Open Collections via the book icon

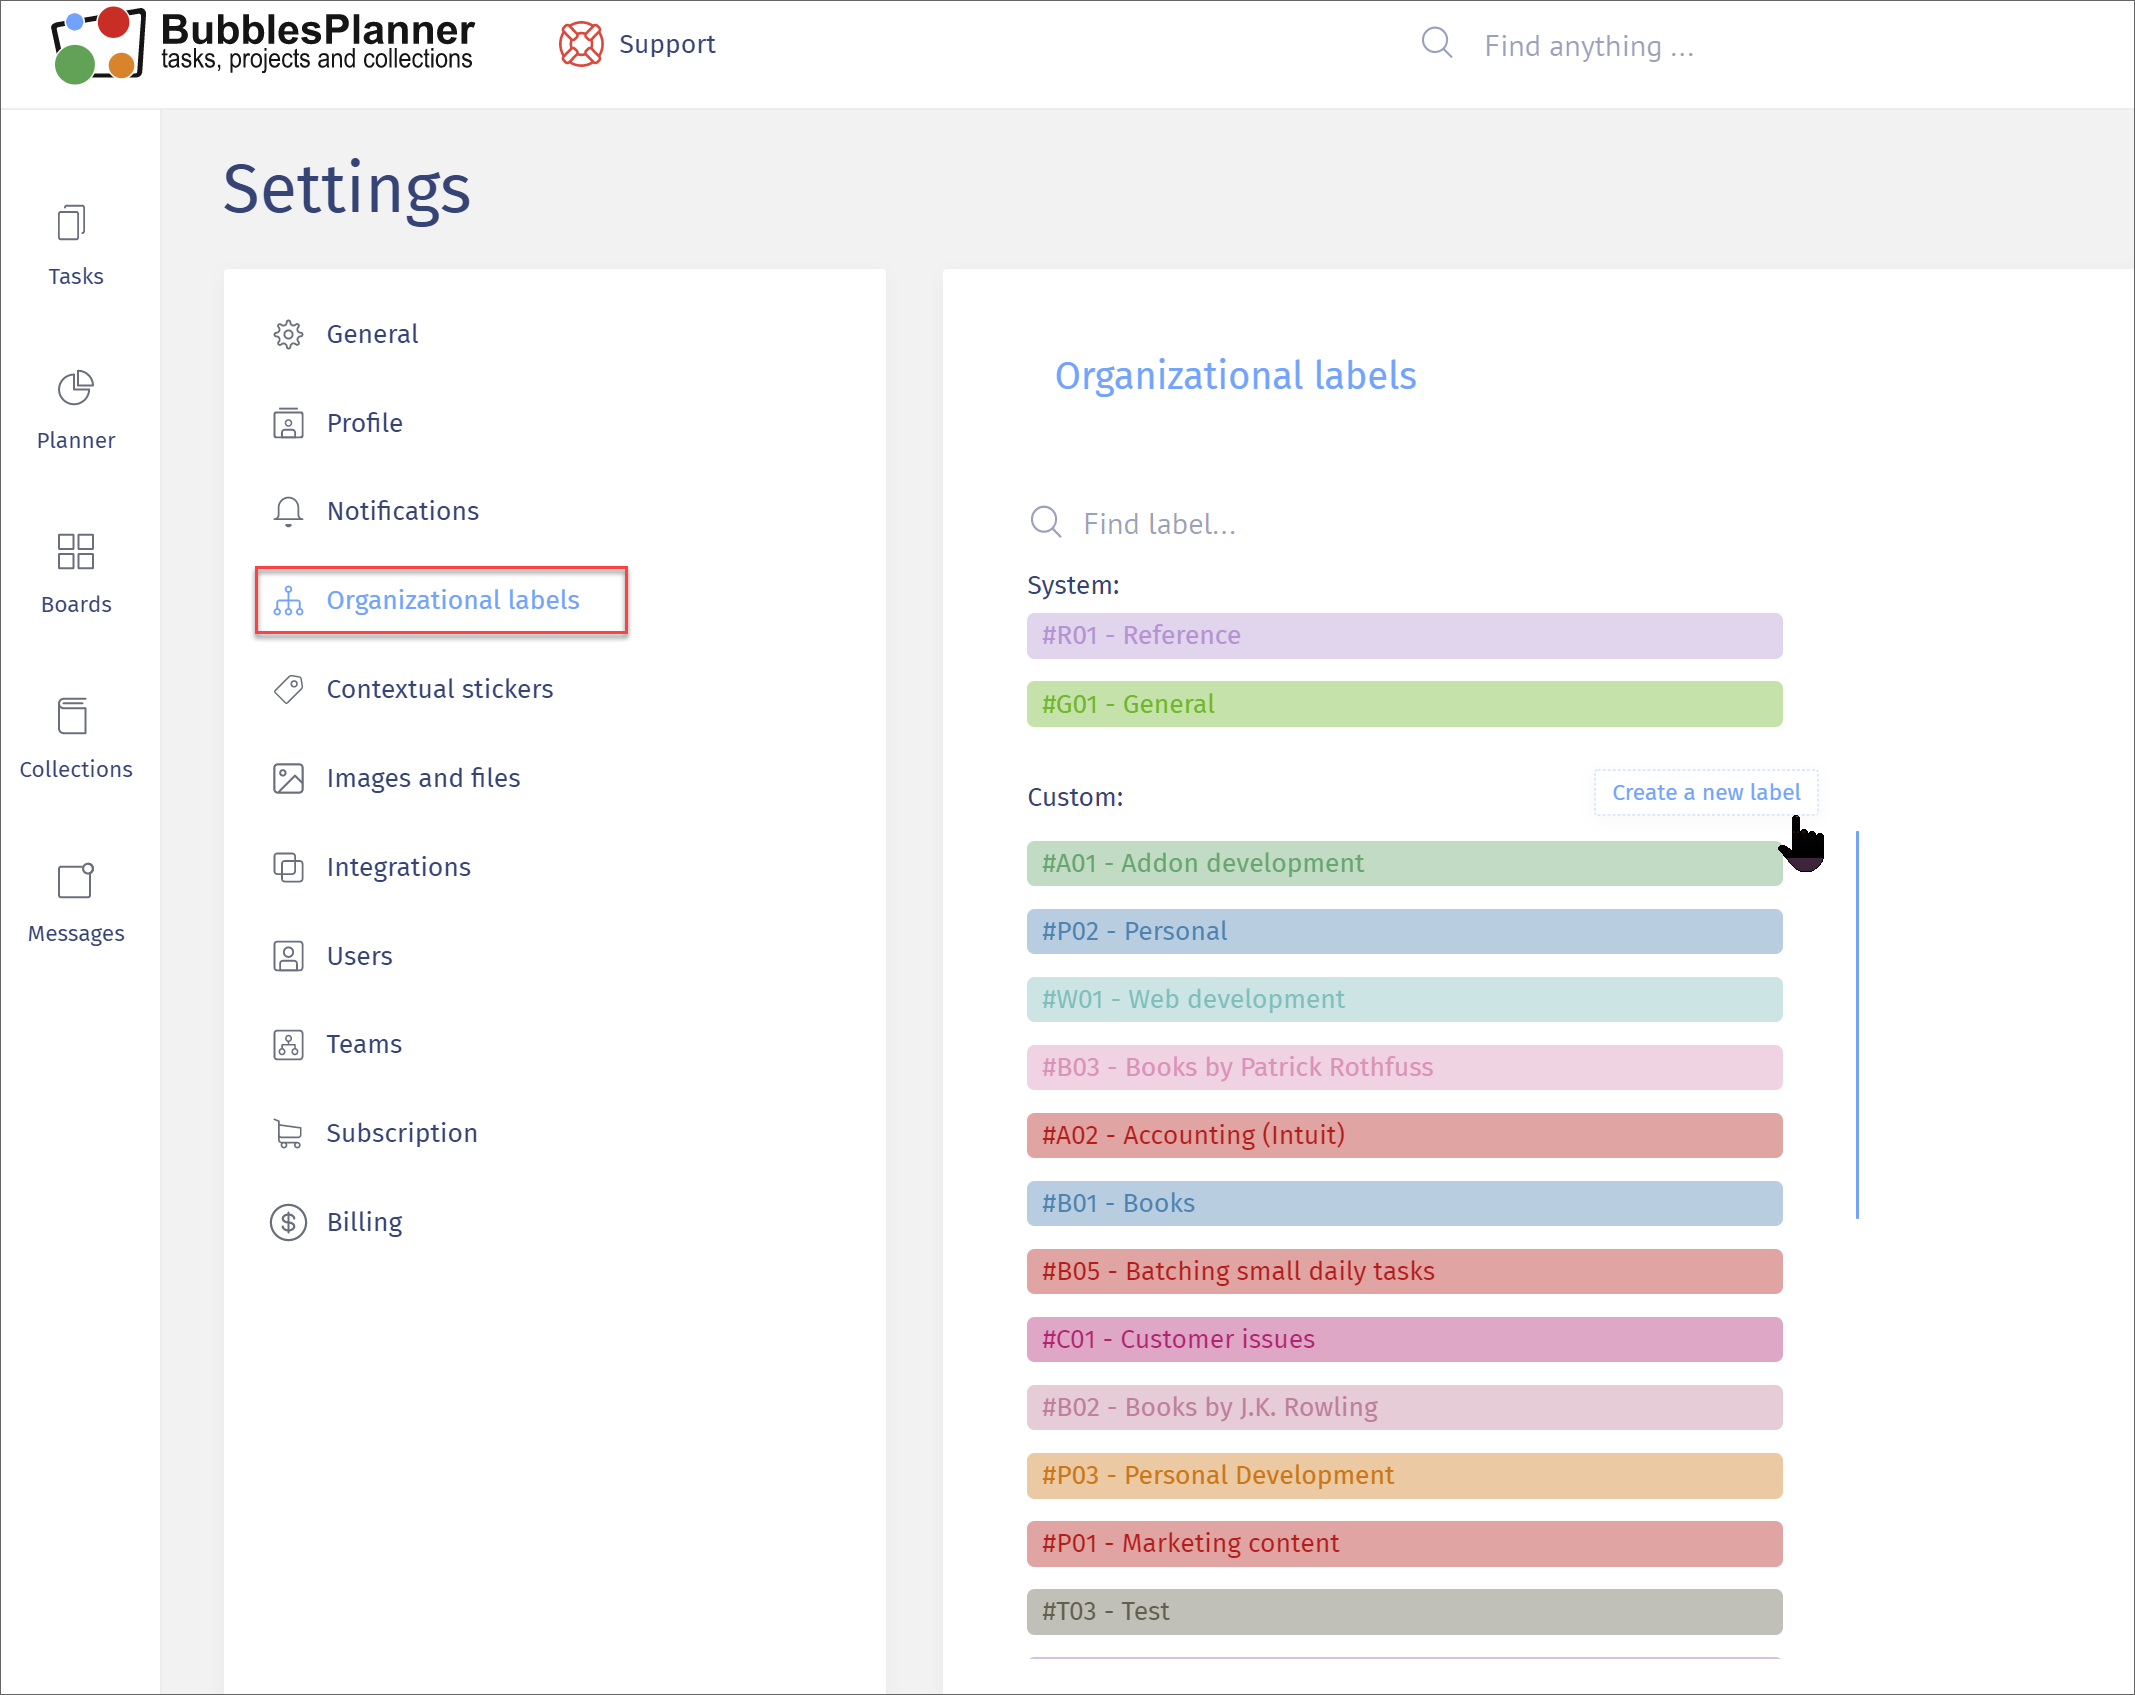(x=72, y=716)
